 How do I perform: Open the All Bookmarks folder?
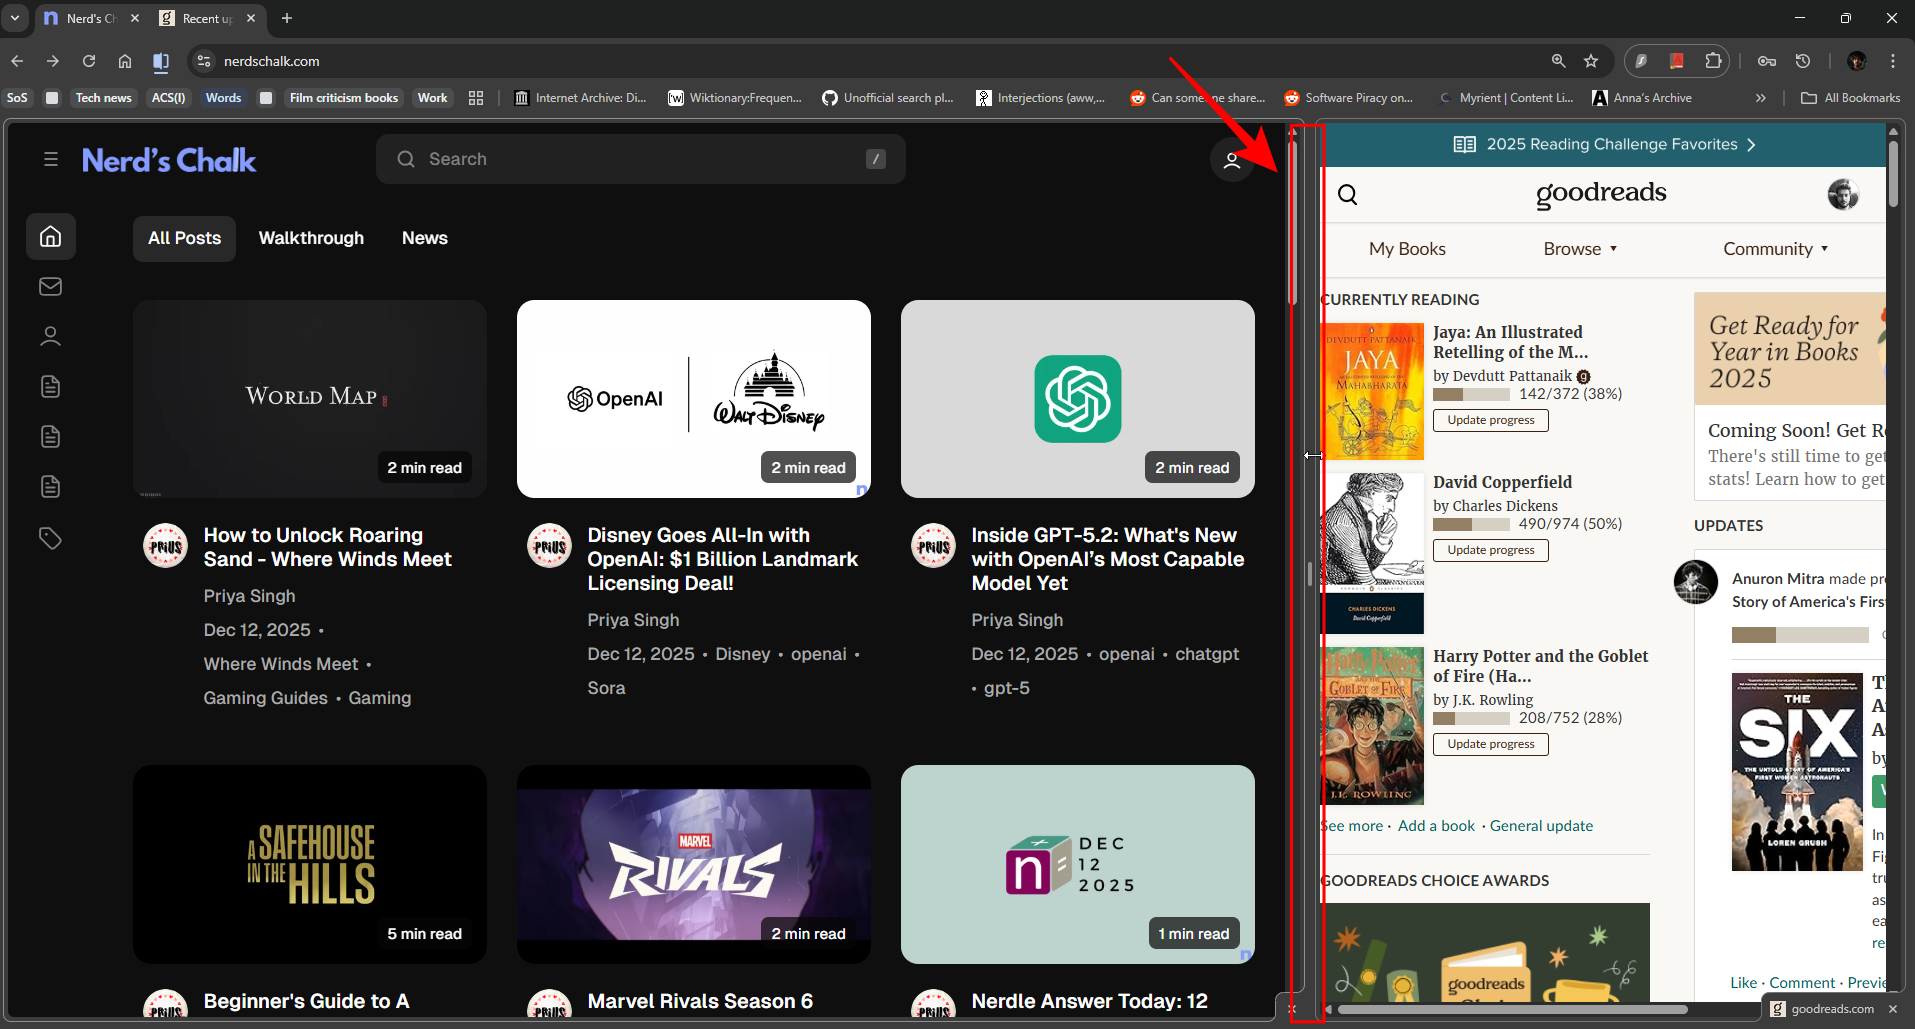(x=1851, y=98)
